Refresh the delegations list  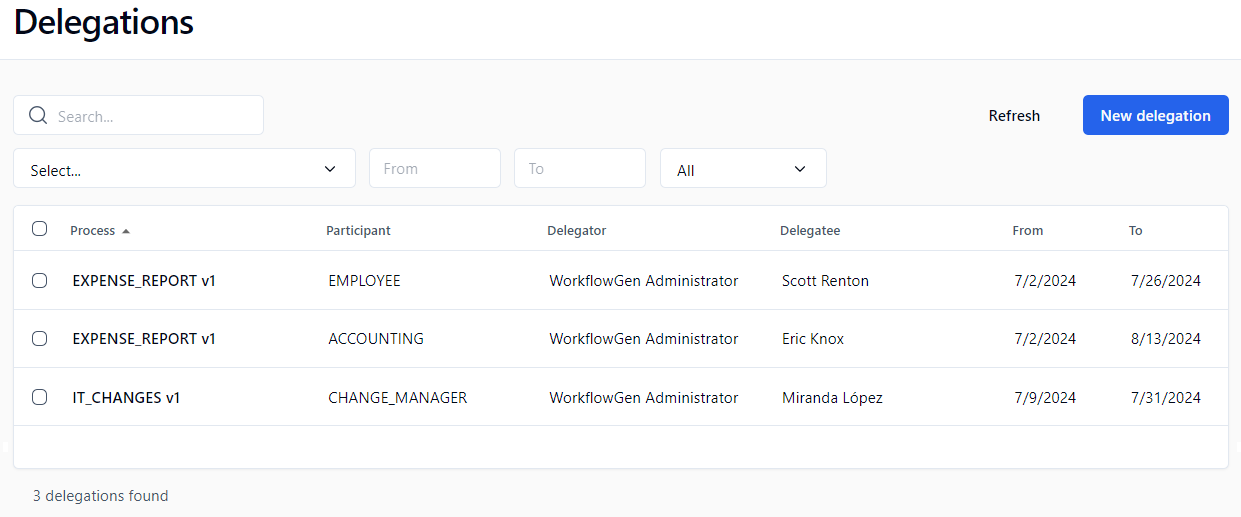(1014, 116)
